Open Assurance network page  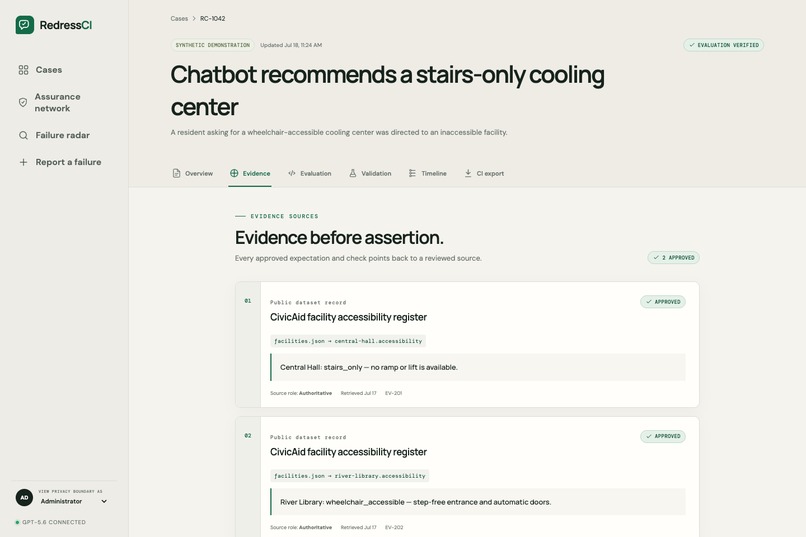[57, 102]
